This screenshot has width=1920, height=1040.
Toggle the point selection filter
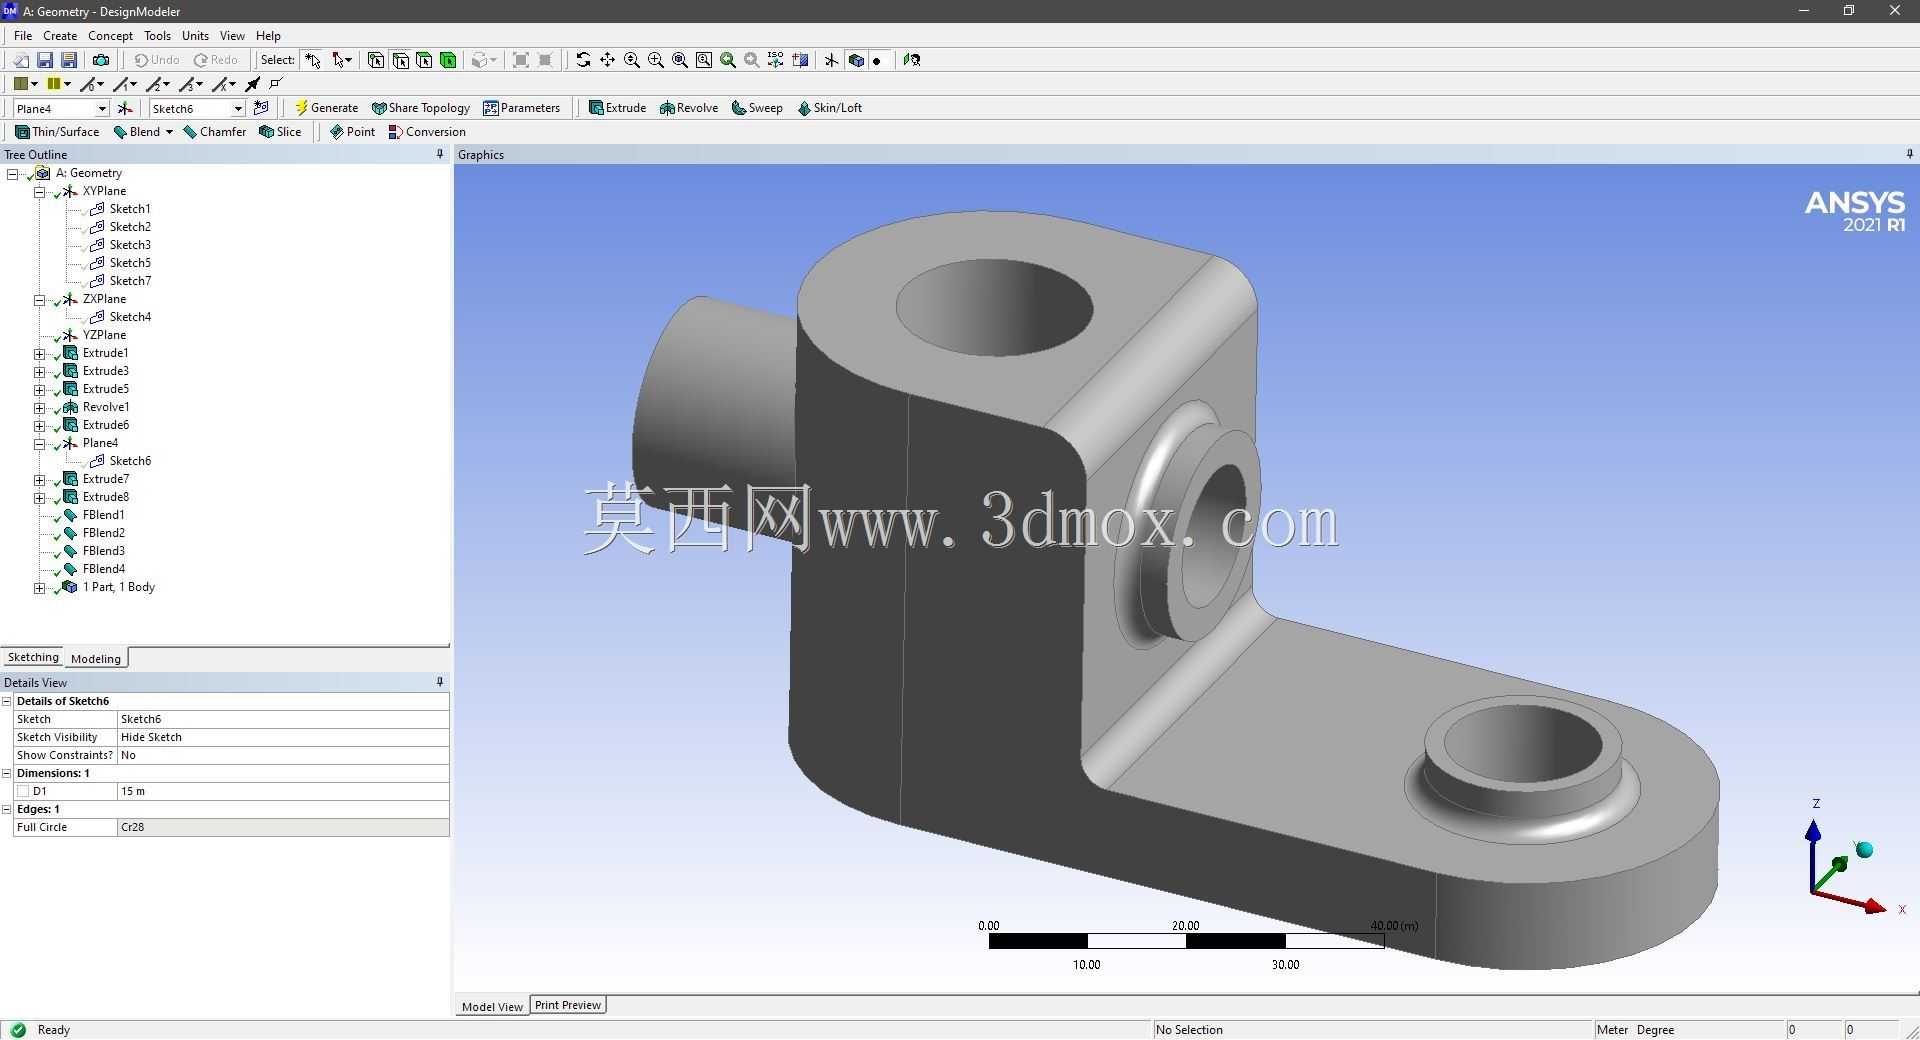click(376, 60)
